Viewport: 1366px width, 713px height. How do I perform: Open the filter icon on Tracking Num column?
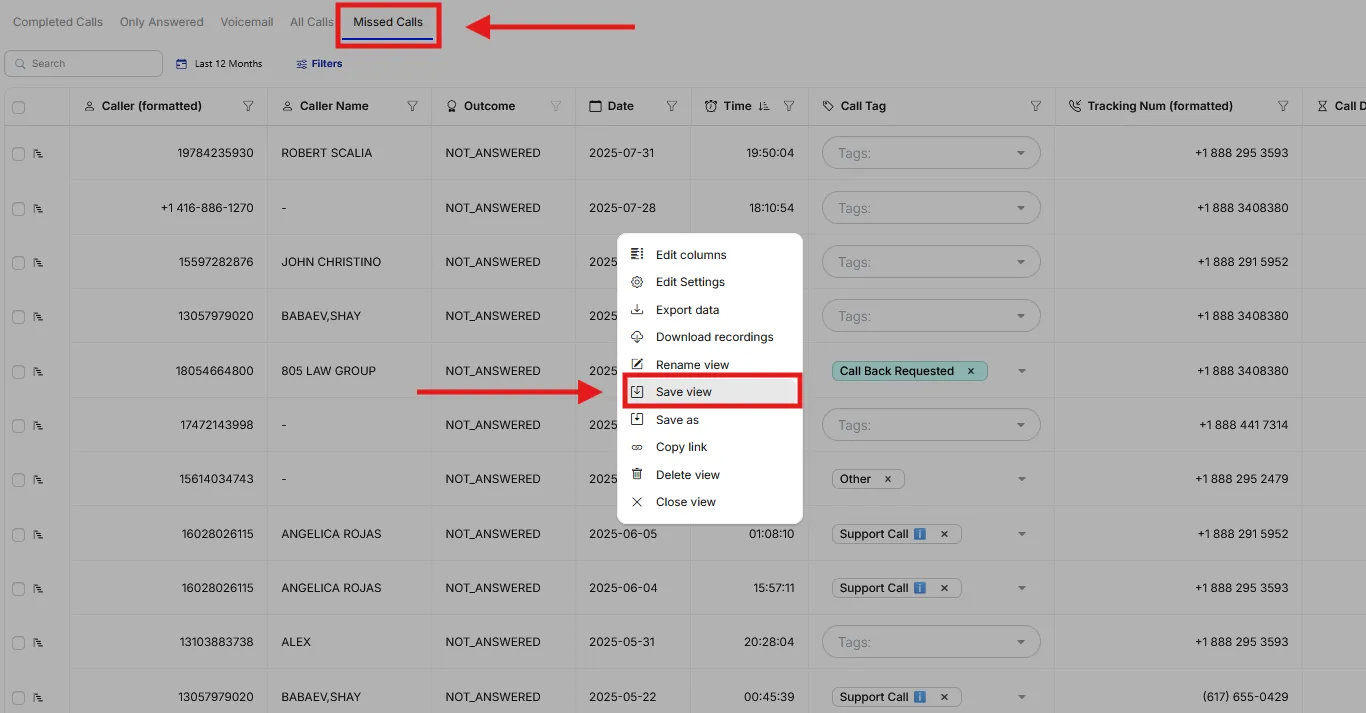1283,106
